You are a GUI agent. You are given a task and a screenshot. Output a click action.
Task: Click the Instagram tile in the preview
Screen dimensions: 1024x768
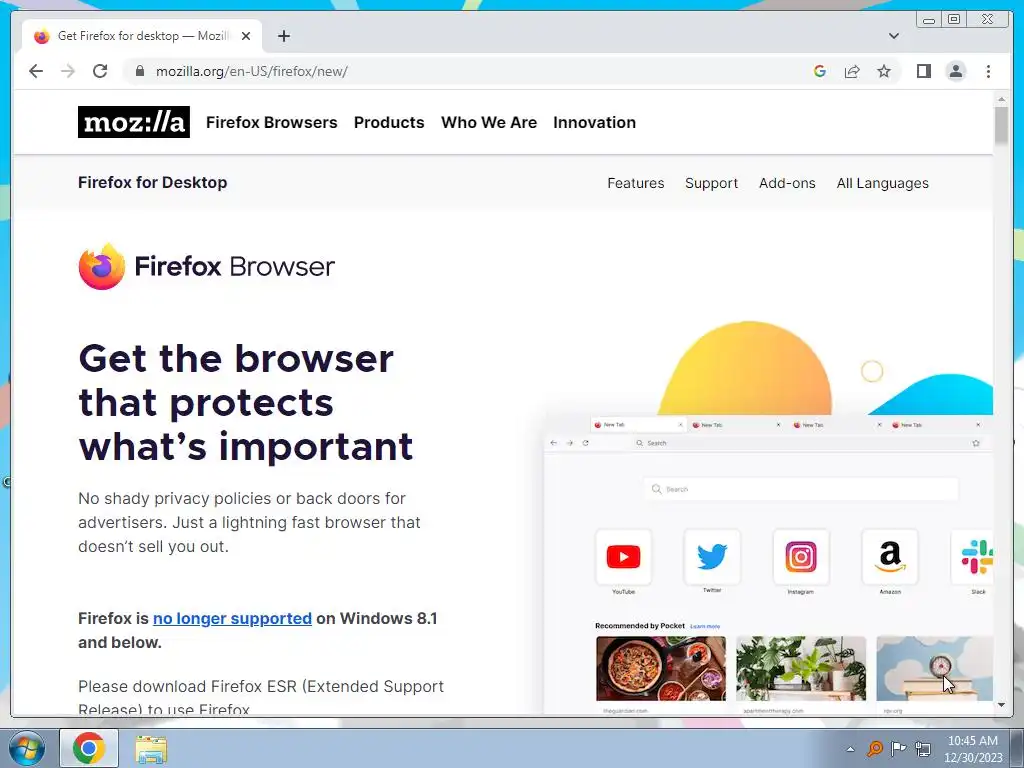801,557
